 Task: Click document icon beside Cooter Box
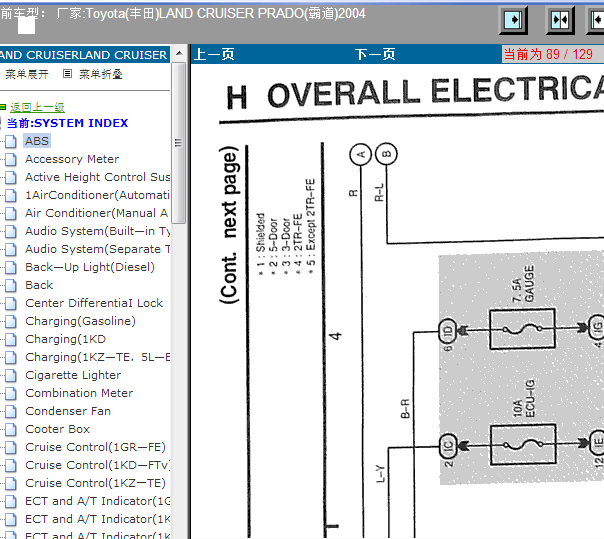11,429
